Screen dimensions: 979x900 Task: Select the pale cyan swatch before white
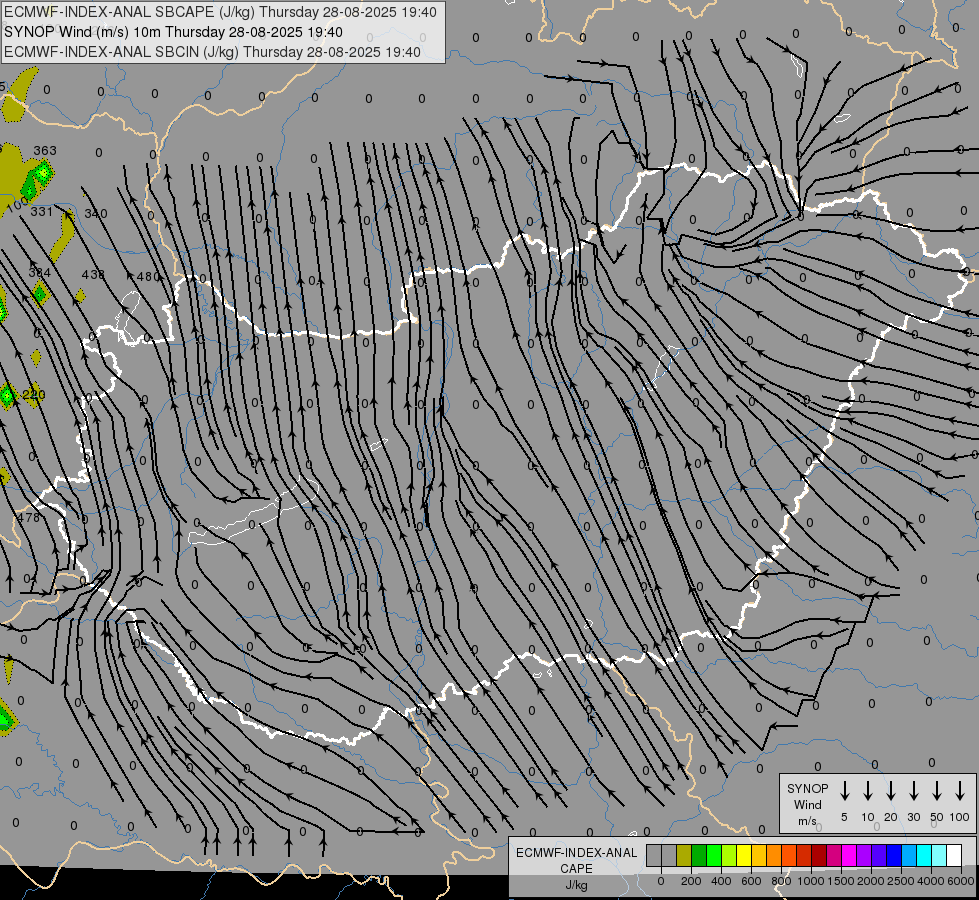coord(938,855)
